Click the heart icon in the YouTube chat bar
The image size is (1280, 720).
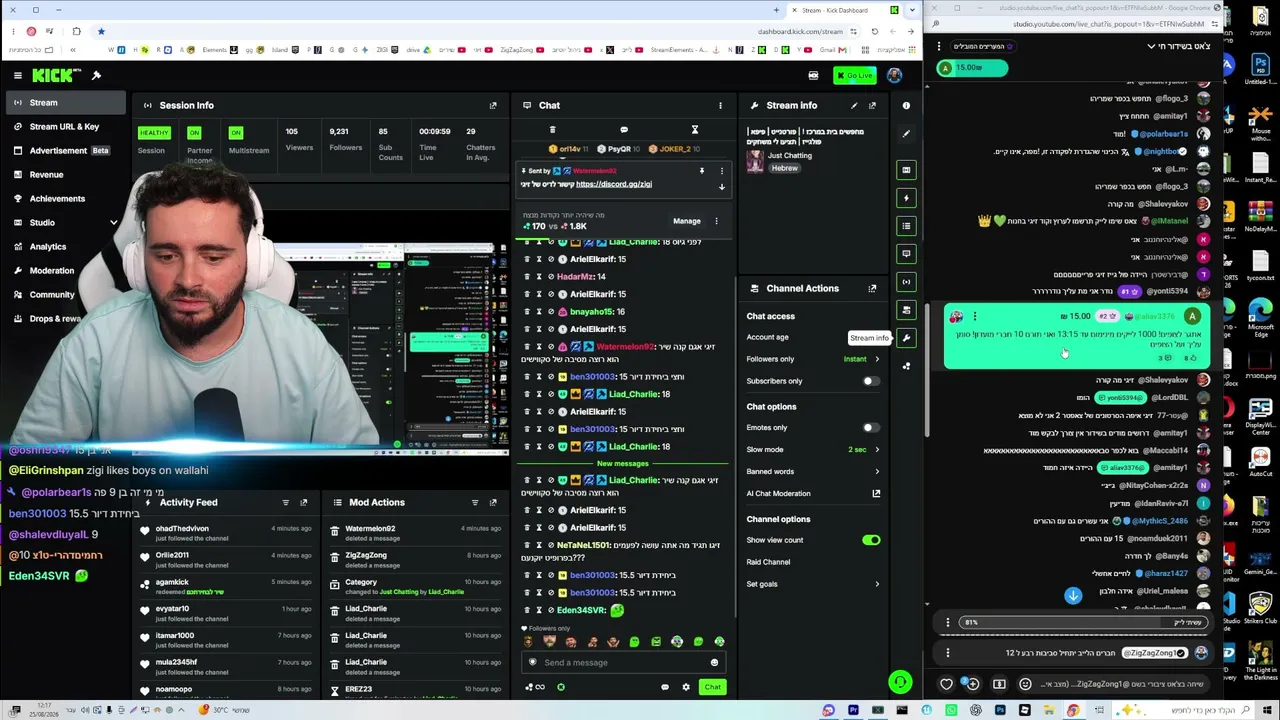pyautogui.click(x=946, y=684)
